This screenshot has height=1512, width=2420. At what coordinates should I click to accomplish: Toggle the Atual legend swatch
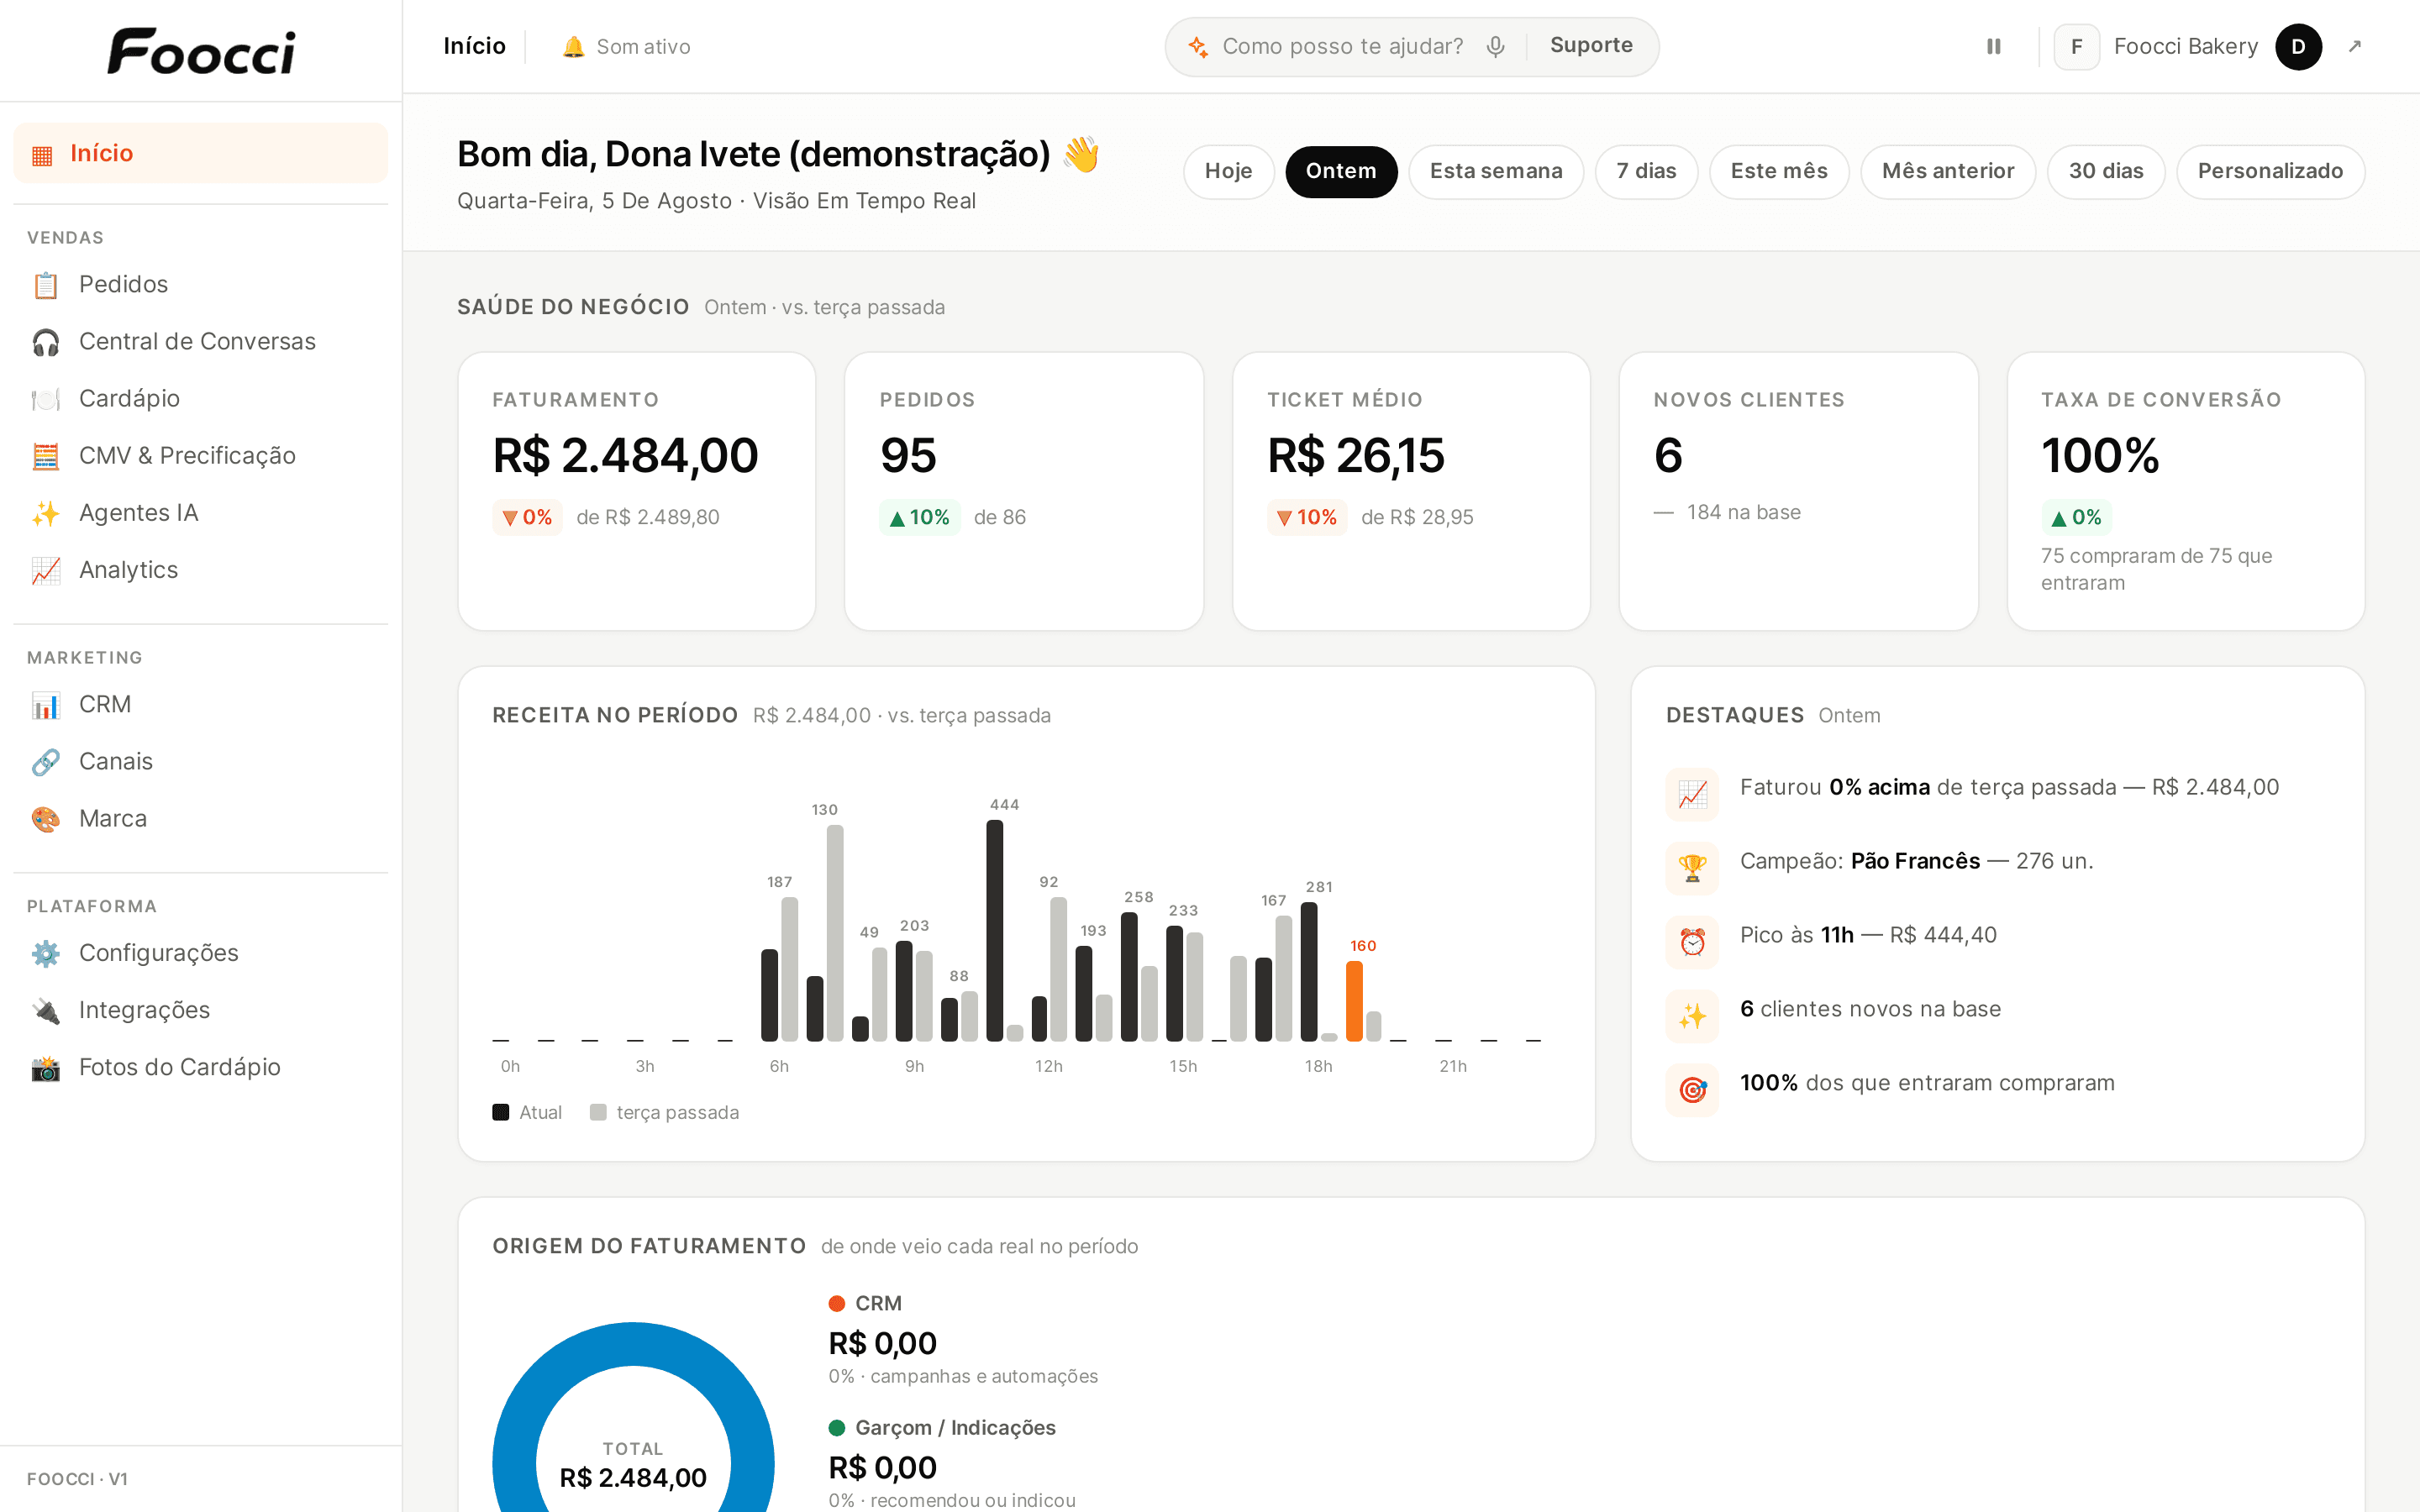(x=501, y=1112)
